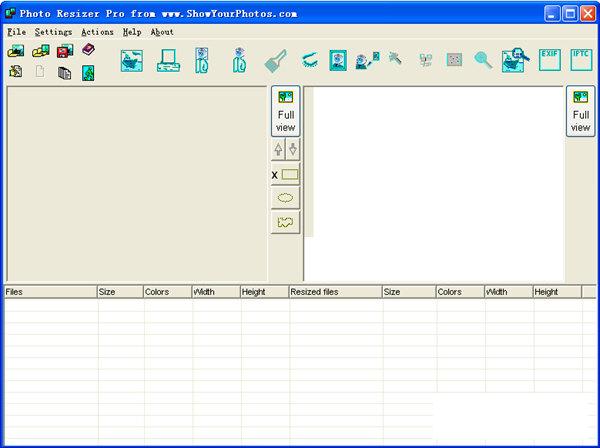Select the irregular freeform selection shape
The height and width of the screenshot is (448, 600).
point(286,222)
